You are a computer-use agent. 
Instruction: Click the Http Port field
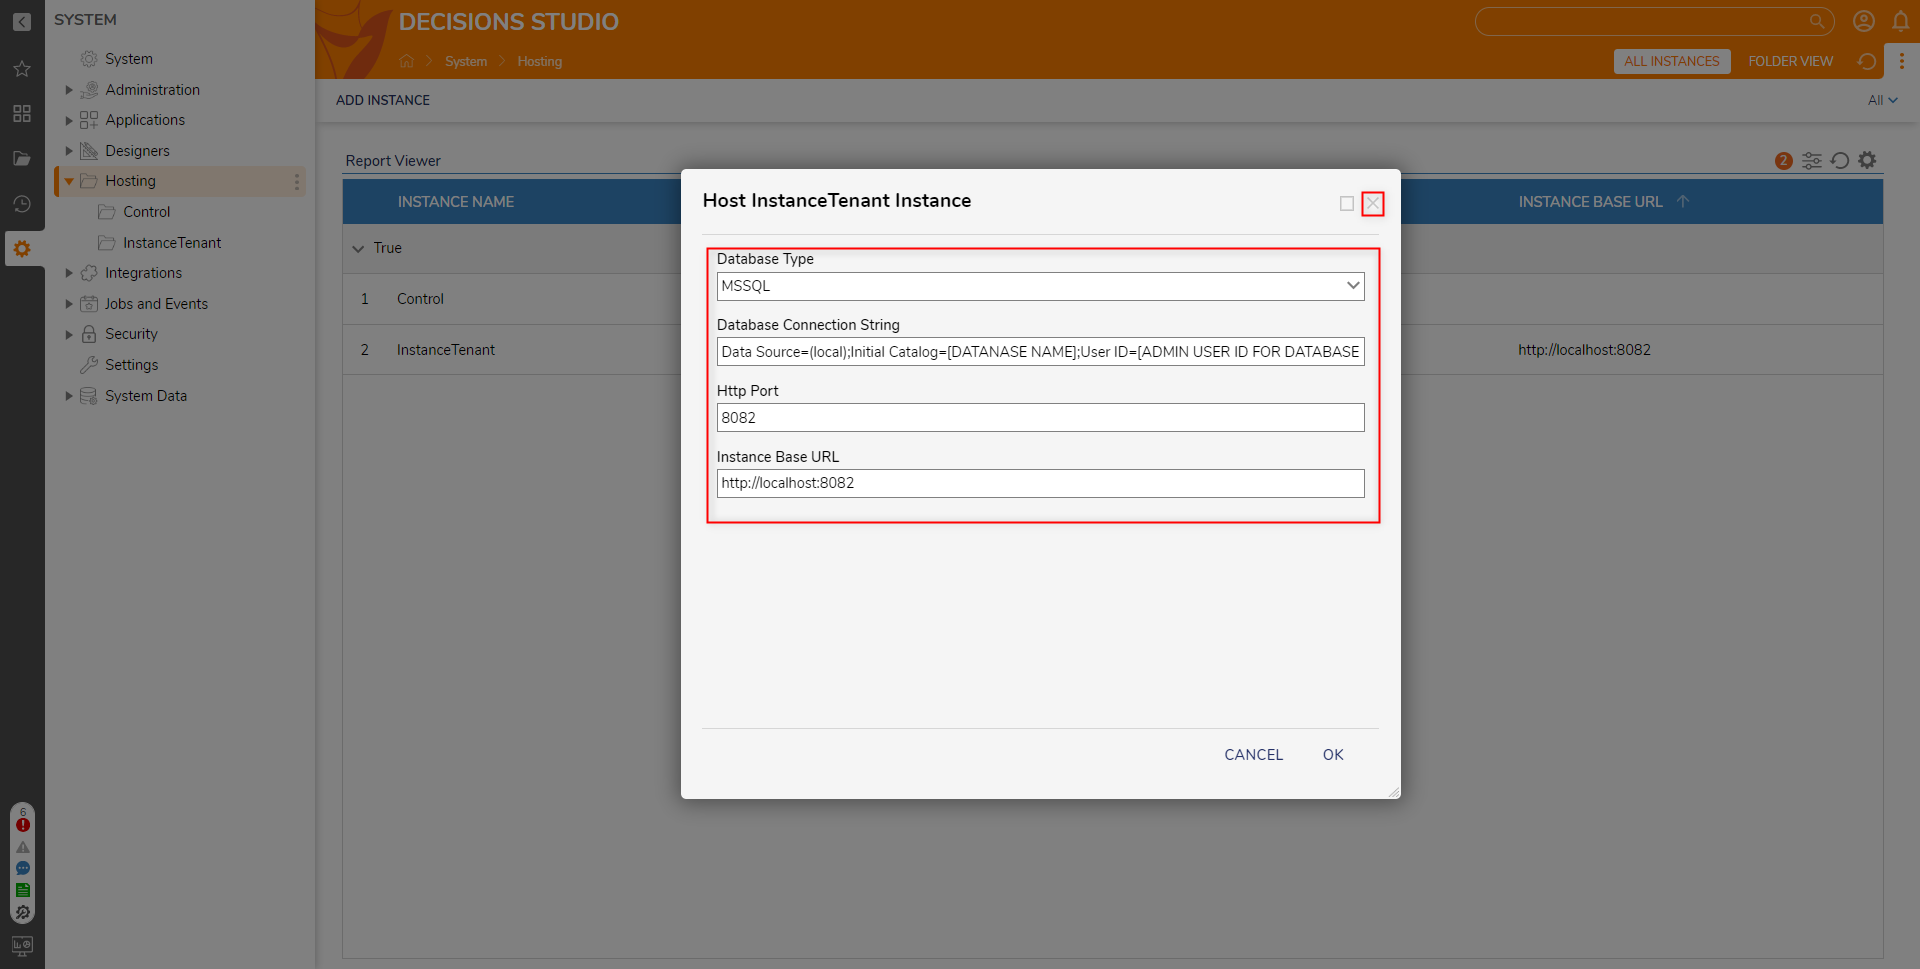click(1040, 418)
